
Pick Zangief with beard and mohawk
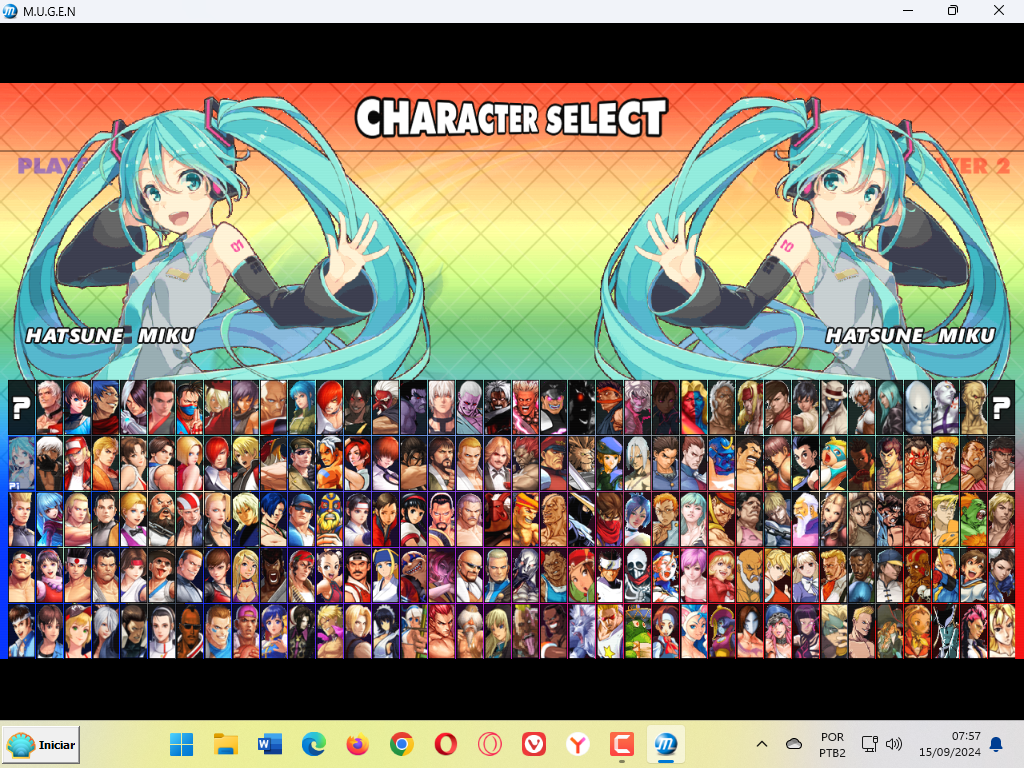click(918, 520)
